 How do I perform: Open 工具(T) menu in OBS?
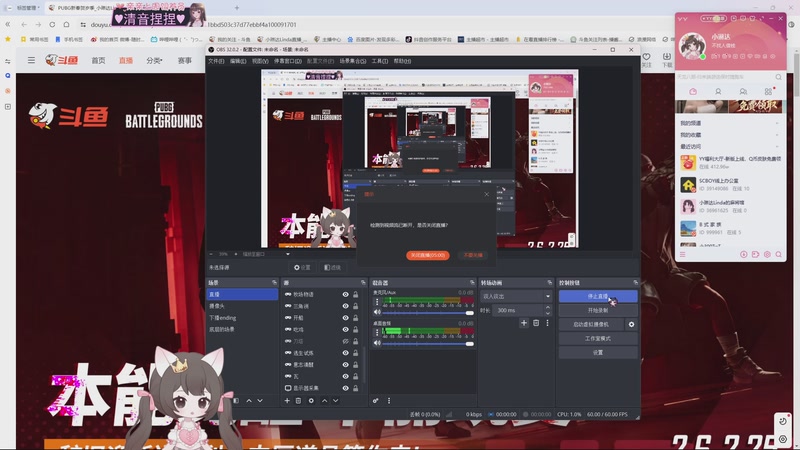(x=380, y=61)
